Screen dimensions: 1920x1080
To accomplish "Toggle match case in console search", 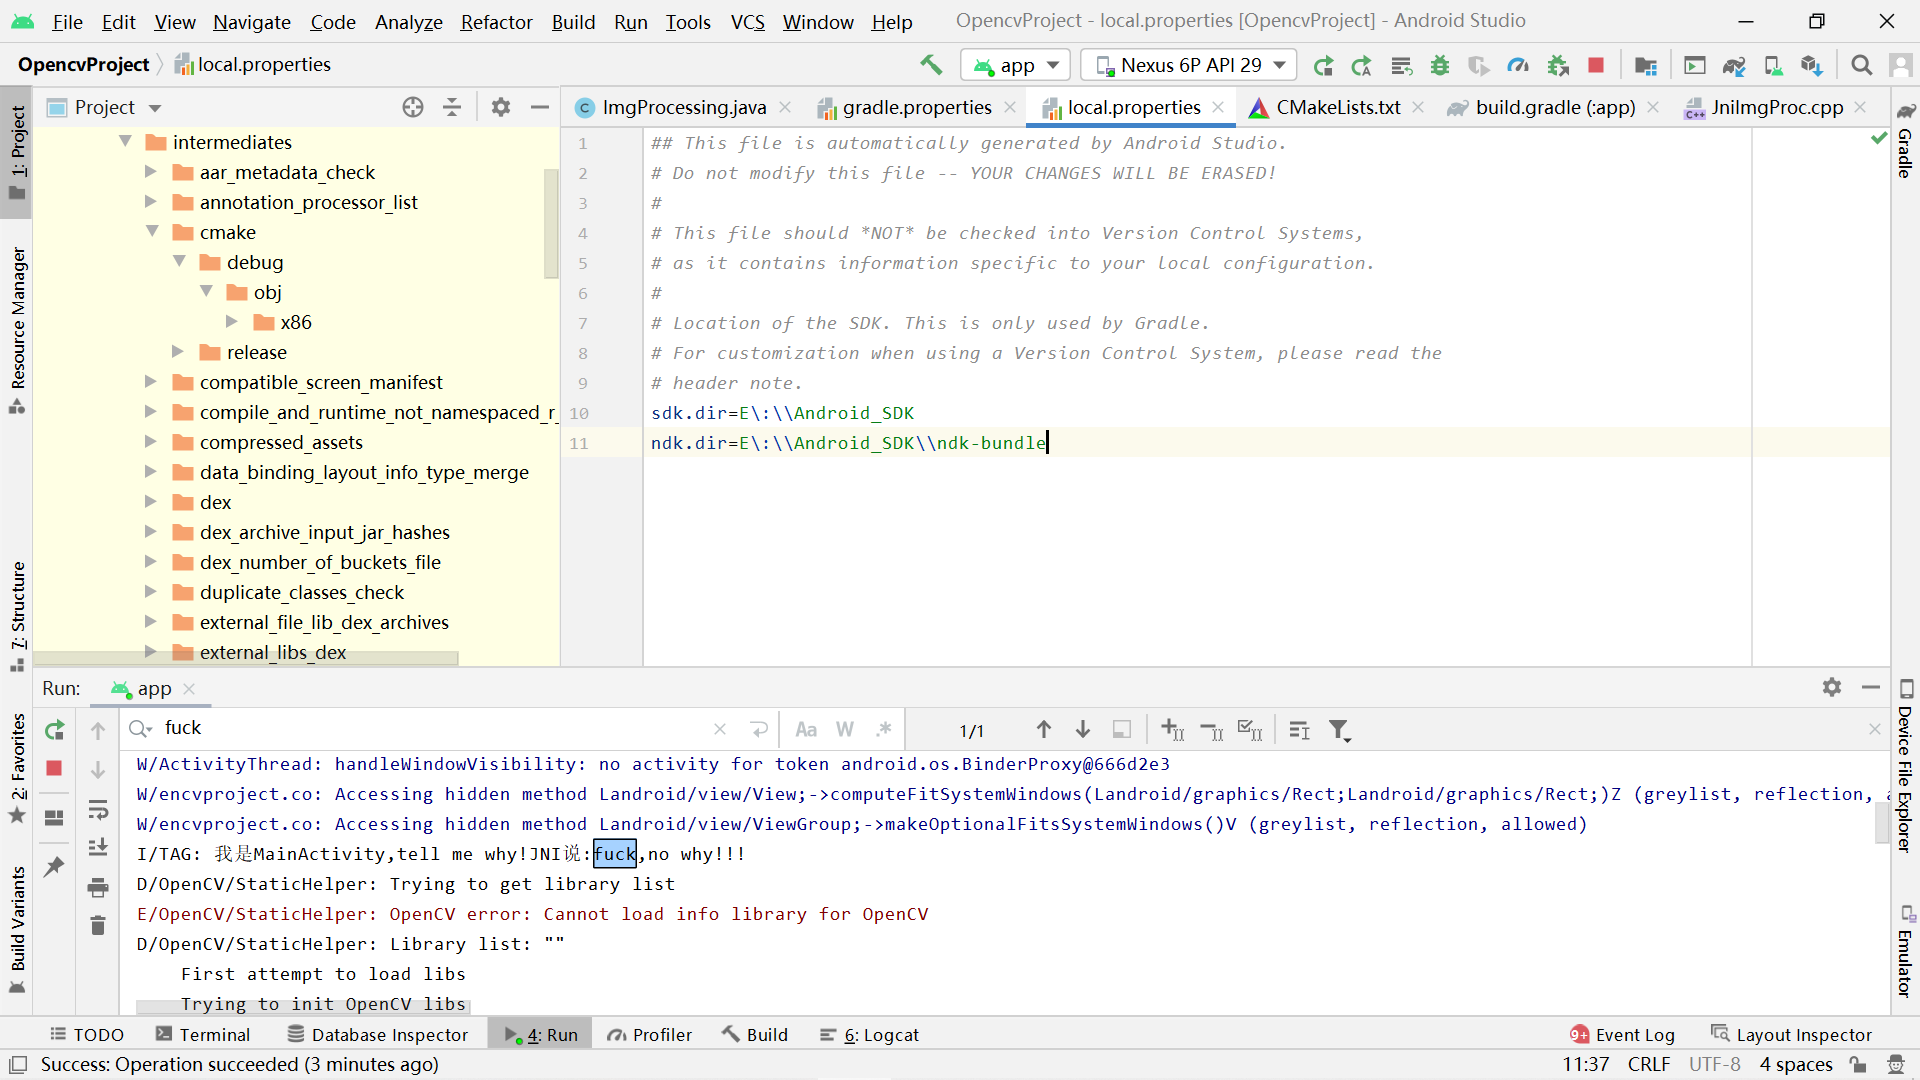I will tap(806, 729).
